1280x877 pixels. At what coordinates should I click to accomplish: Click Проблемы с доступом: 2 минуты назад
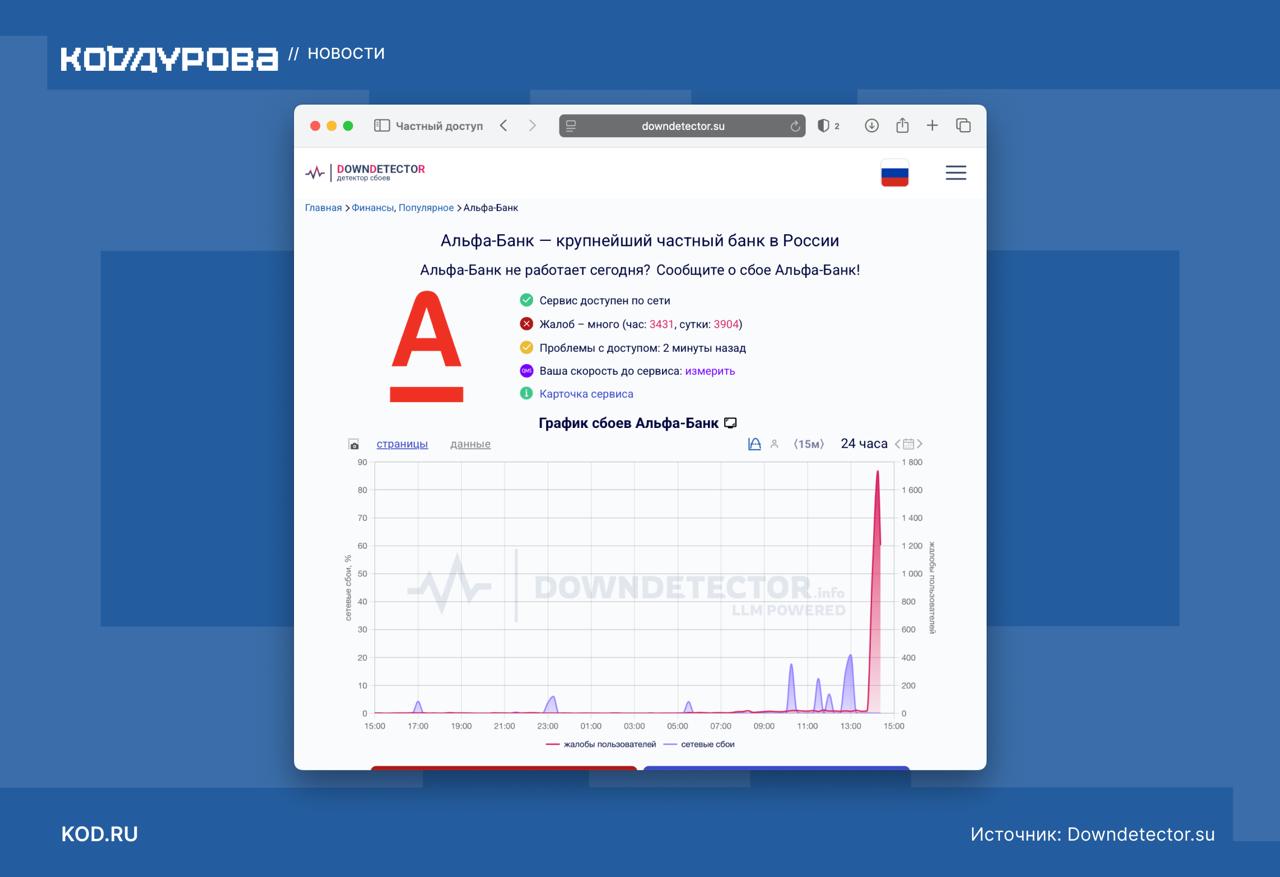643,348
